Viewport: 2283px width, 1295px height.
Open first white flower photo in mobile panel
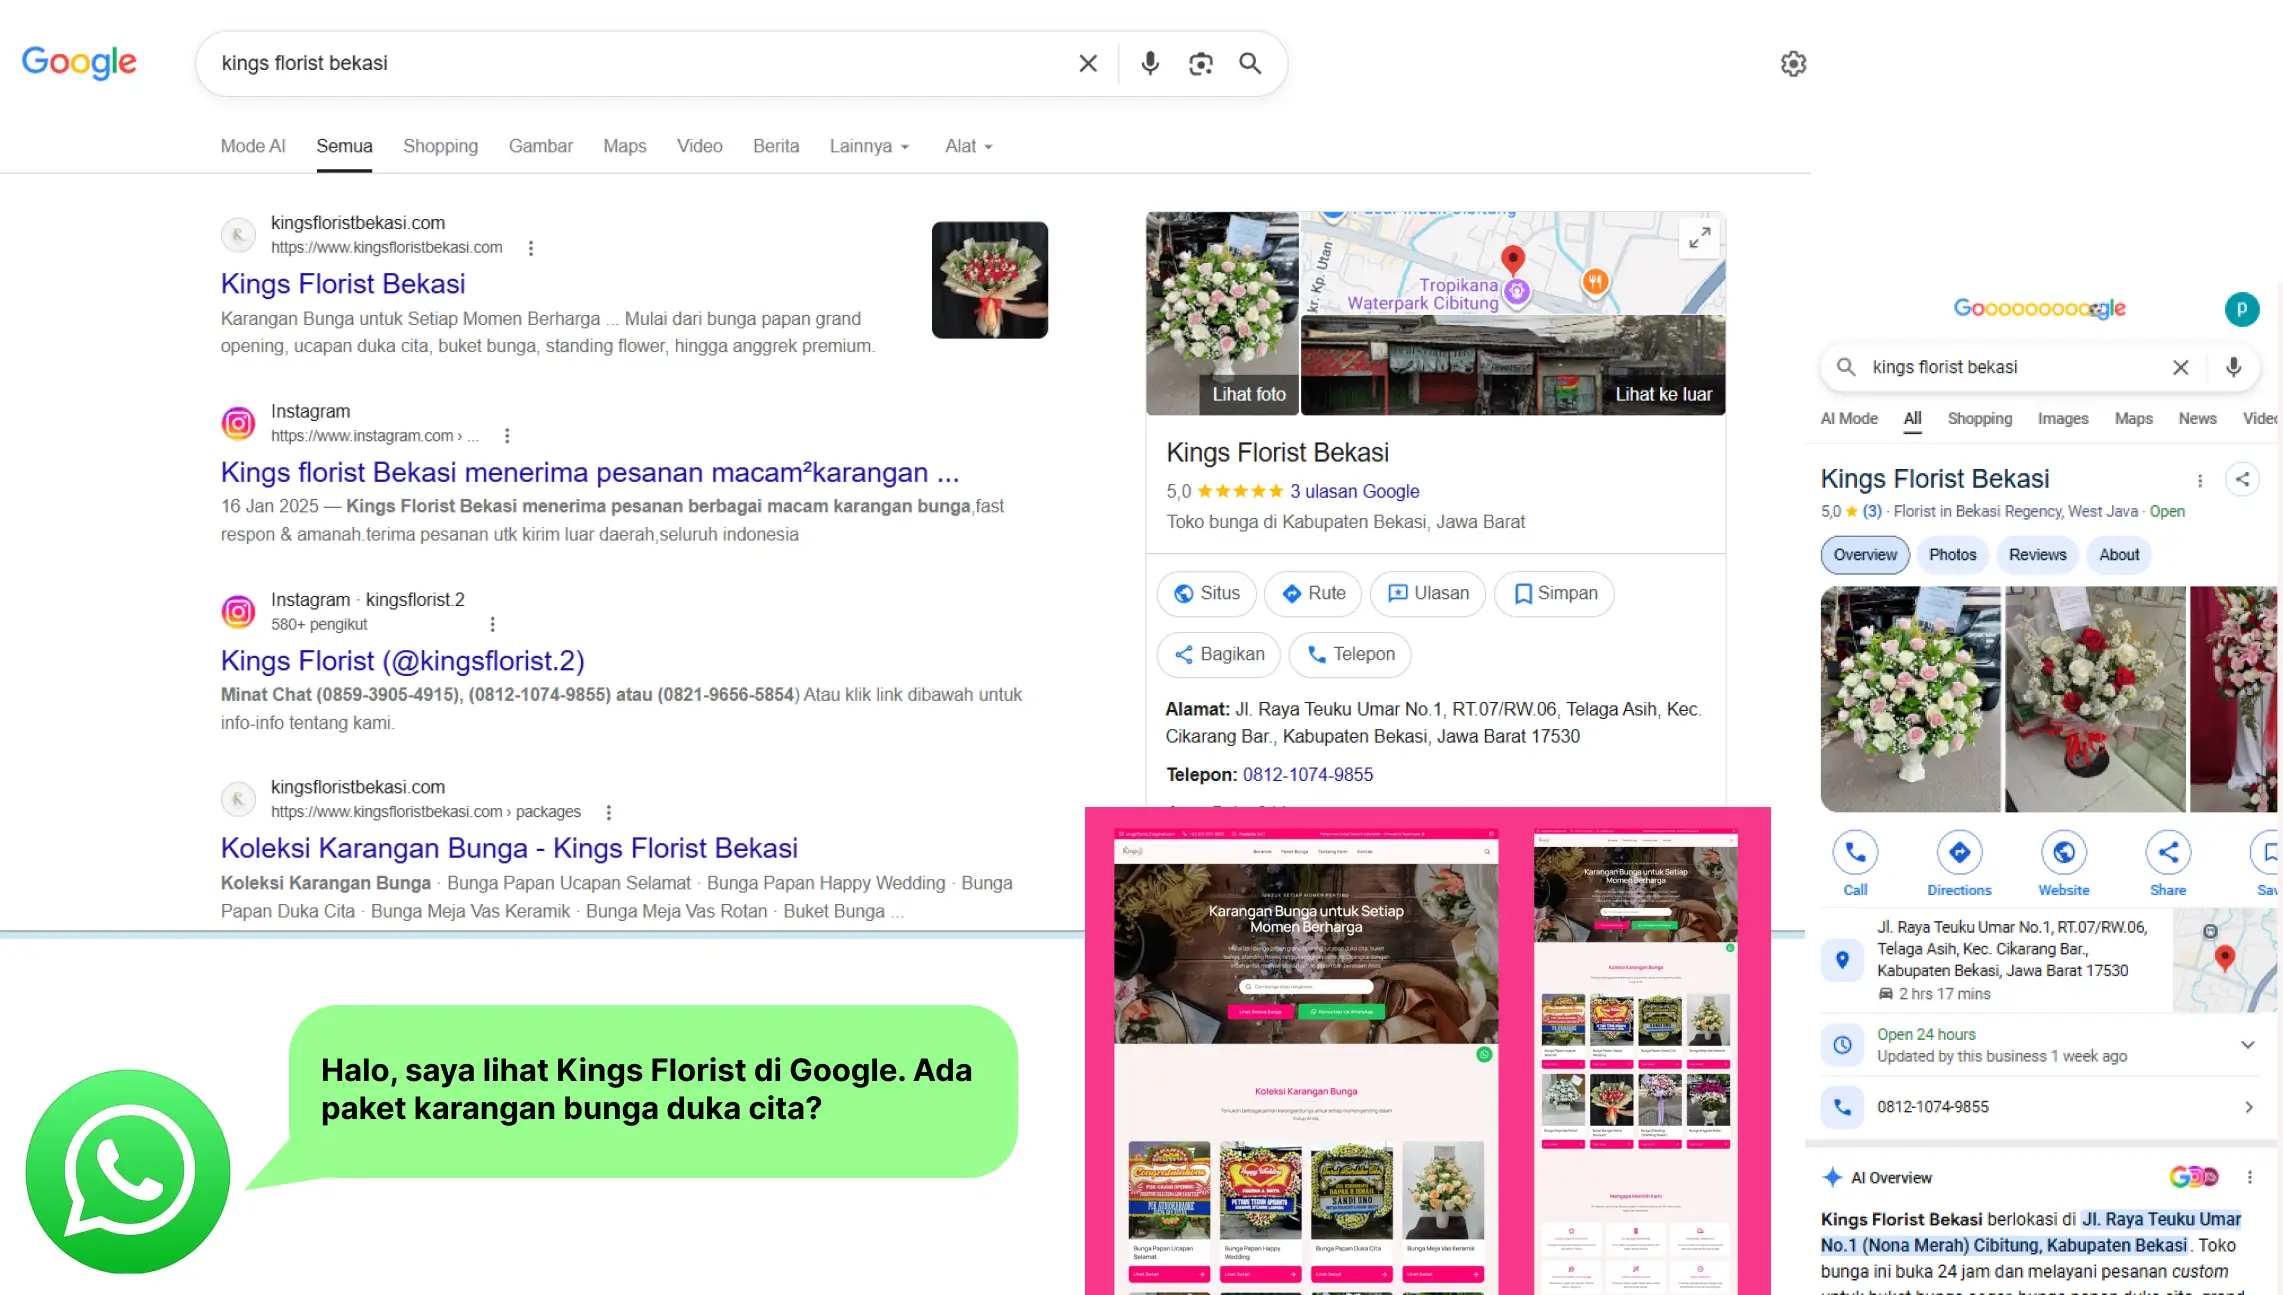click(1910, 699)
